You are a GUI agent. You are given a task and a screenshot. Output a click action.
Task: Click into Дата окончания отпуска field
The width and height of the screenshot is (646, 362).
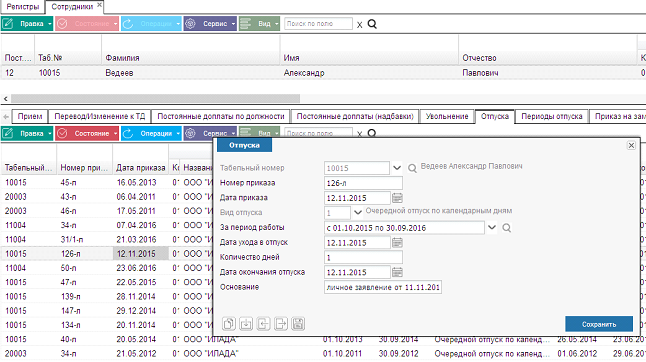tap(357, 272)
